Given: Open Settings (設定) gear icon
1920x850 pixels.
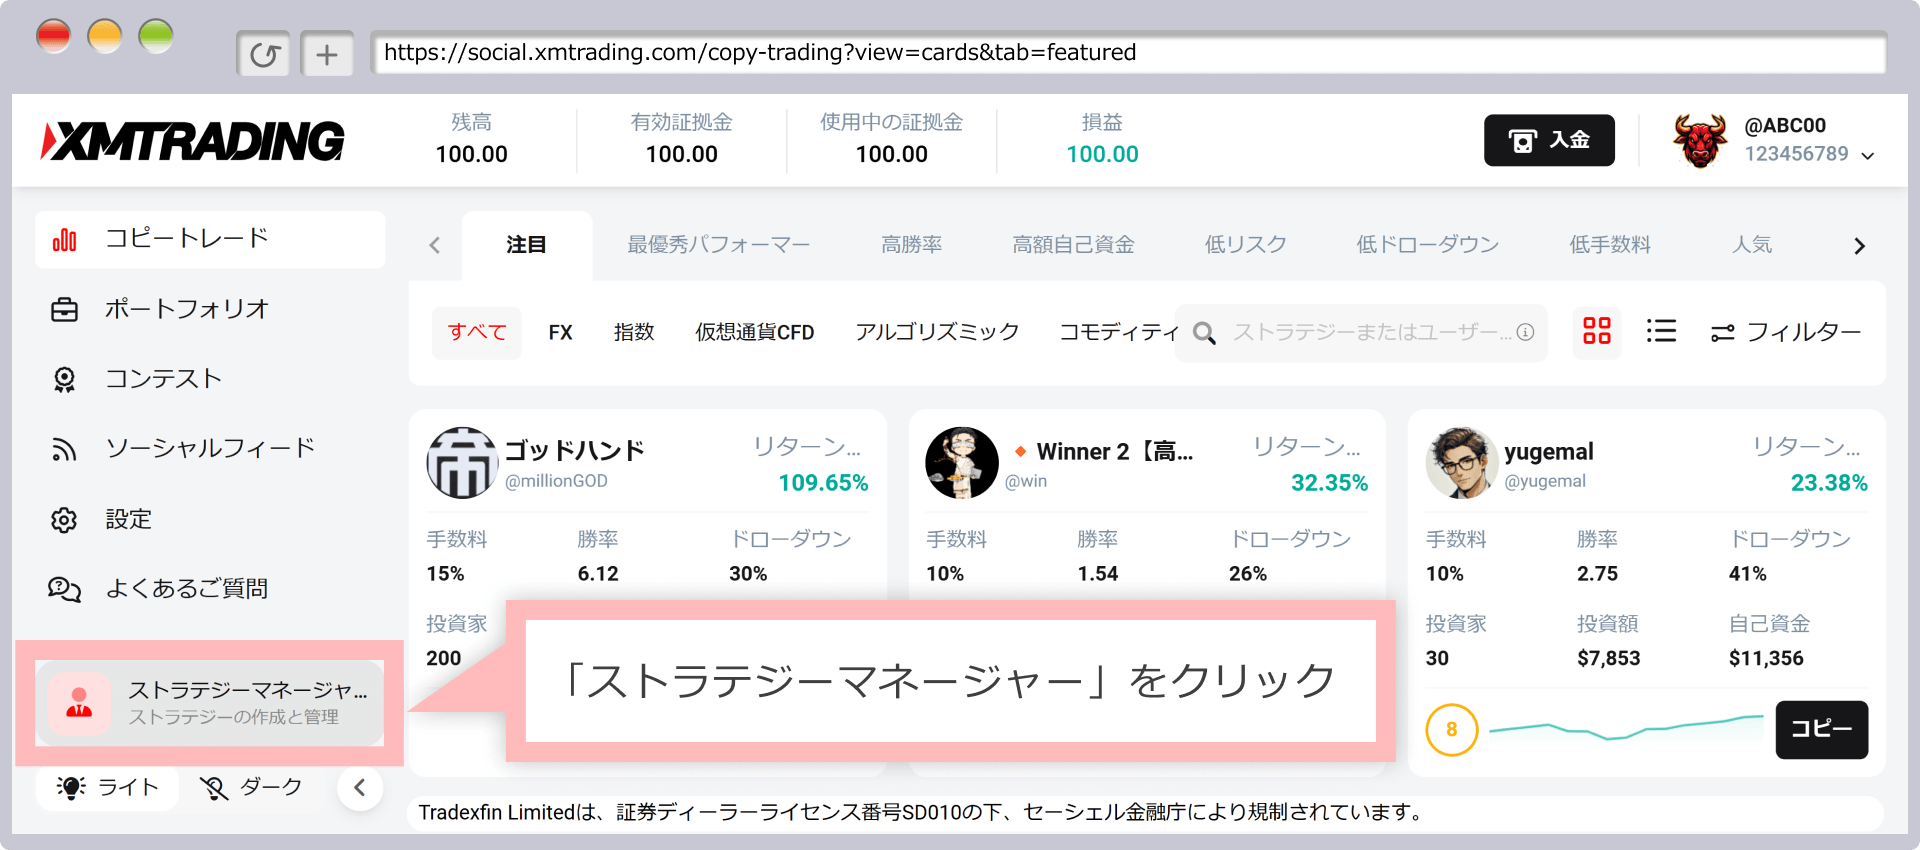Looking at the screenshot, I should [64, 520].
